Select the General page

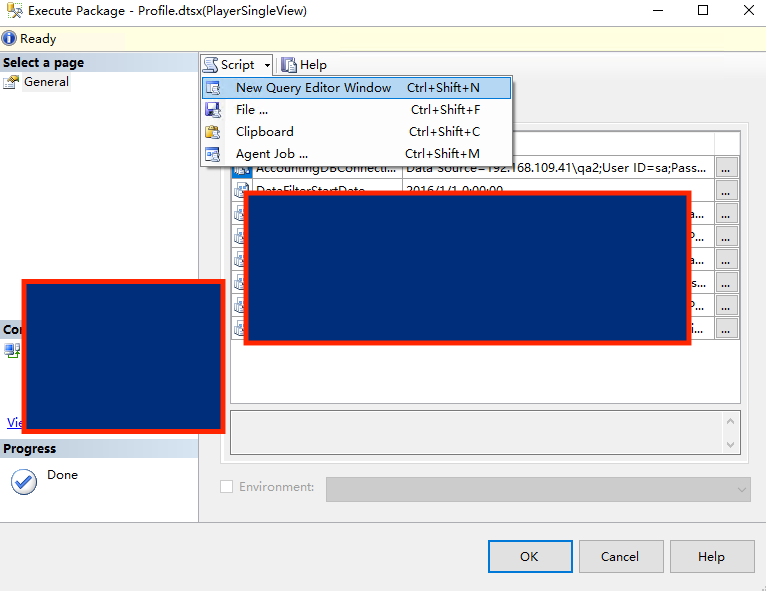(x=46, y=82)
